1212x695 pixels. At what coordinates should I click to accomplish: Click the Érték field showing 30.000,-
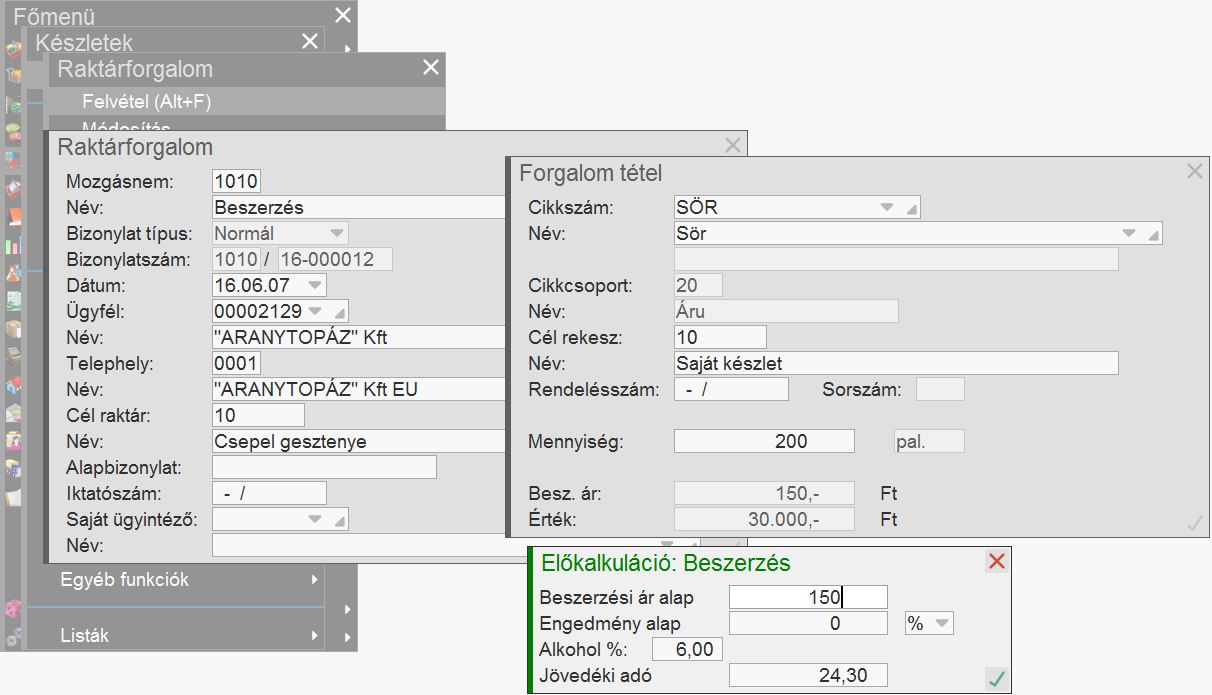click(765, 519)
